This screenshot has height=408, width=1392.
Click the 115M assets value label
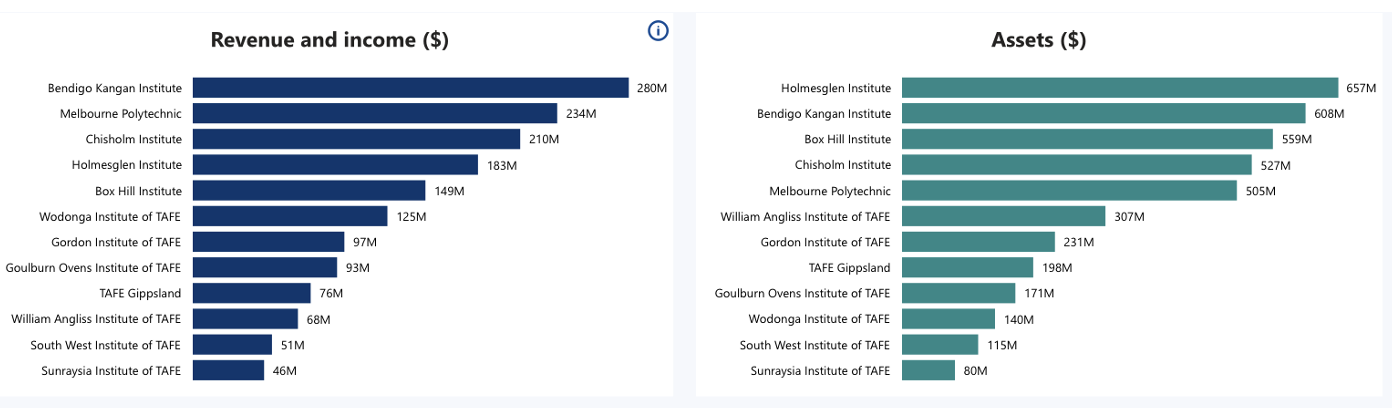click(x=1002, y=344)
